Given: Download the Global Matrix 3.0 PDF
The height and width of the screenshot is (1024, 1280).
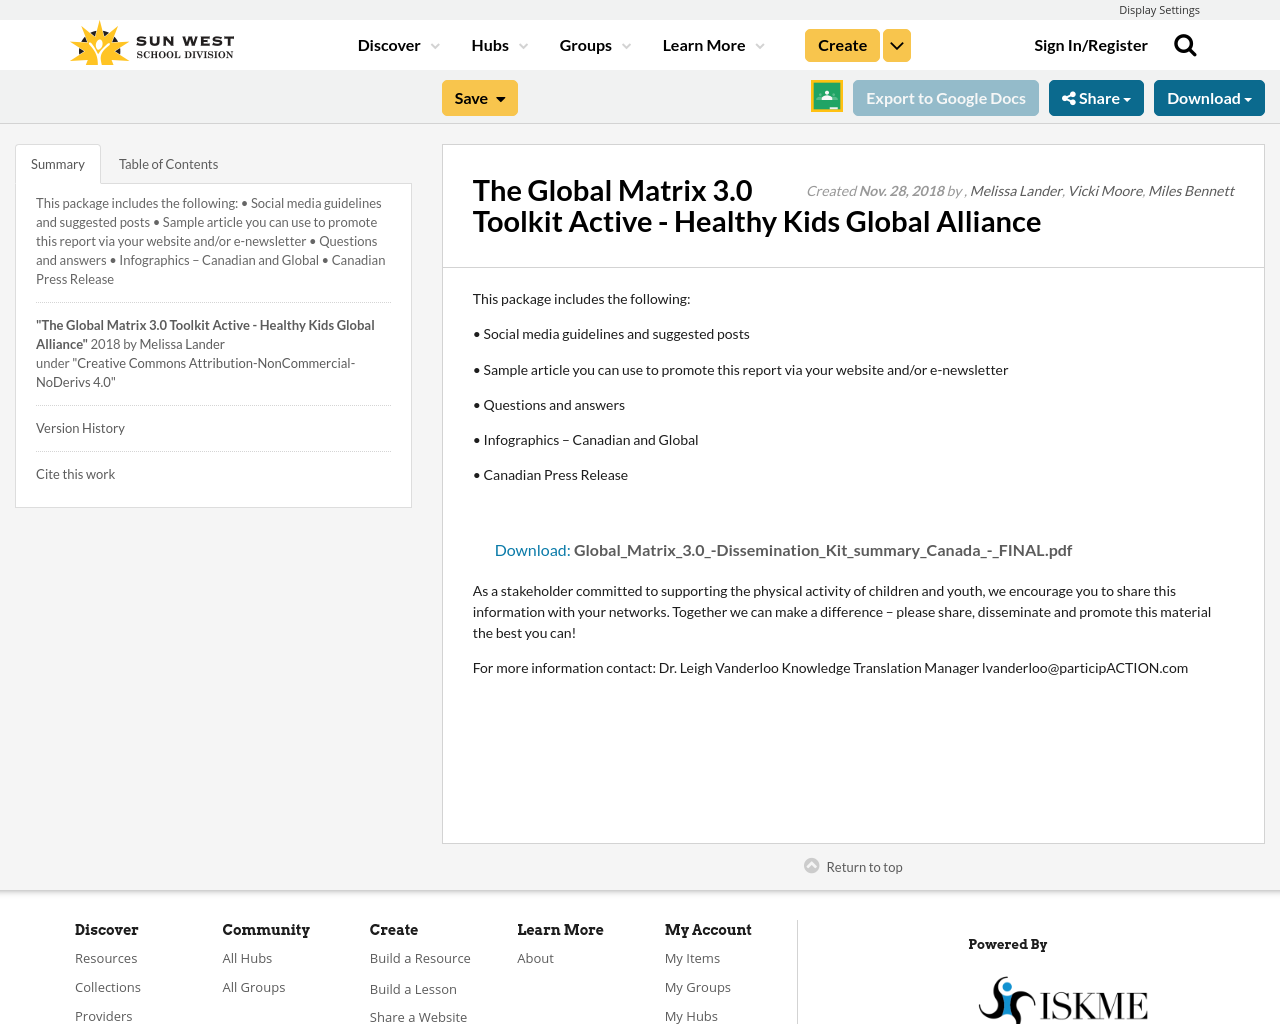Looking at the screenshot, I should [531, 548].
